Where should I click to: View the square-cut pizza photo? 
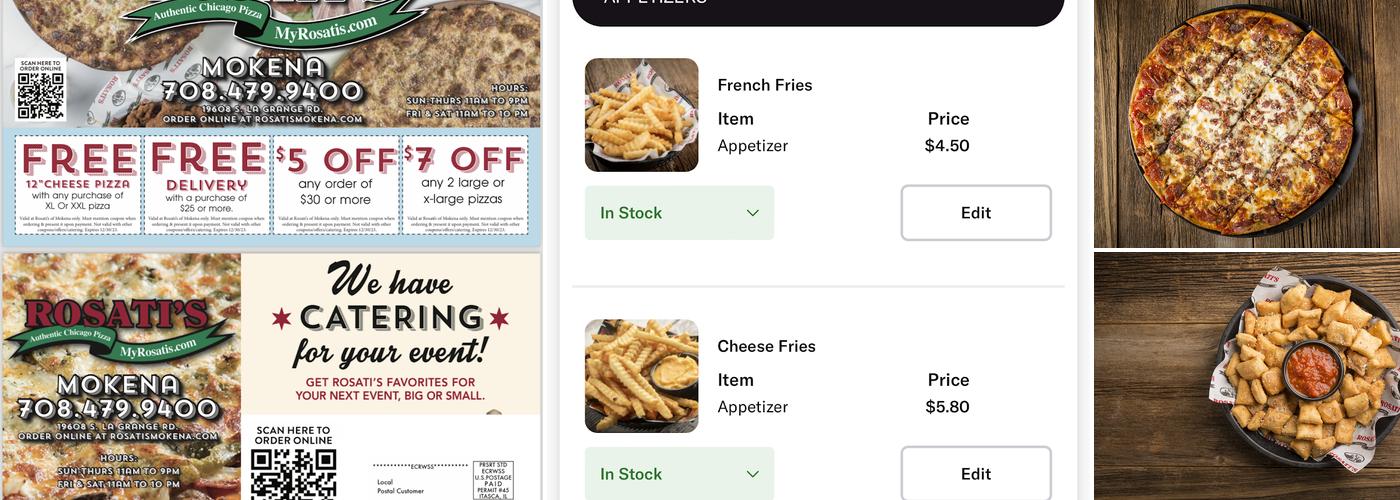[x=1246, y=122]
